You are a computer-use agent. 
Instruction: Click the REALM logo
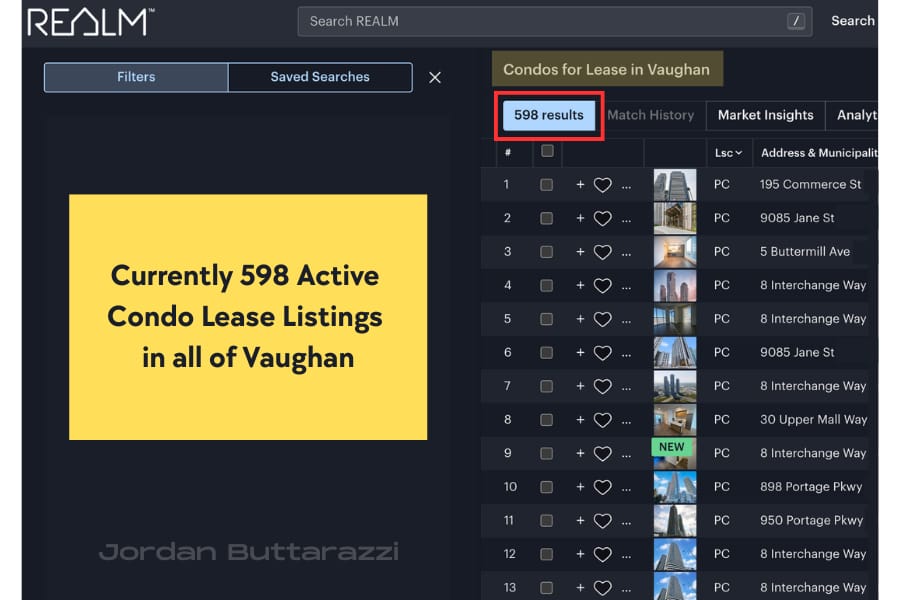[90, 22]
